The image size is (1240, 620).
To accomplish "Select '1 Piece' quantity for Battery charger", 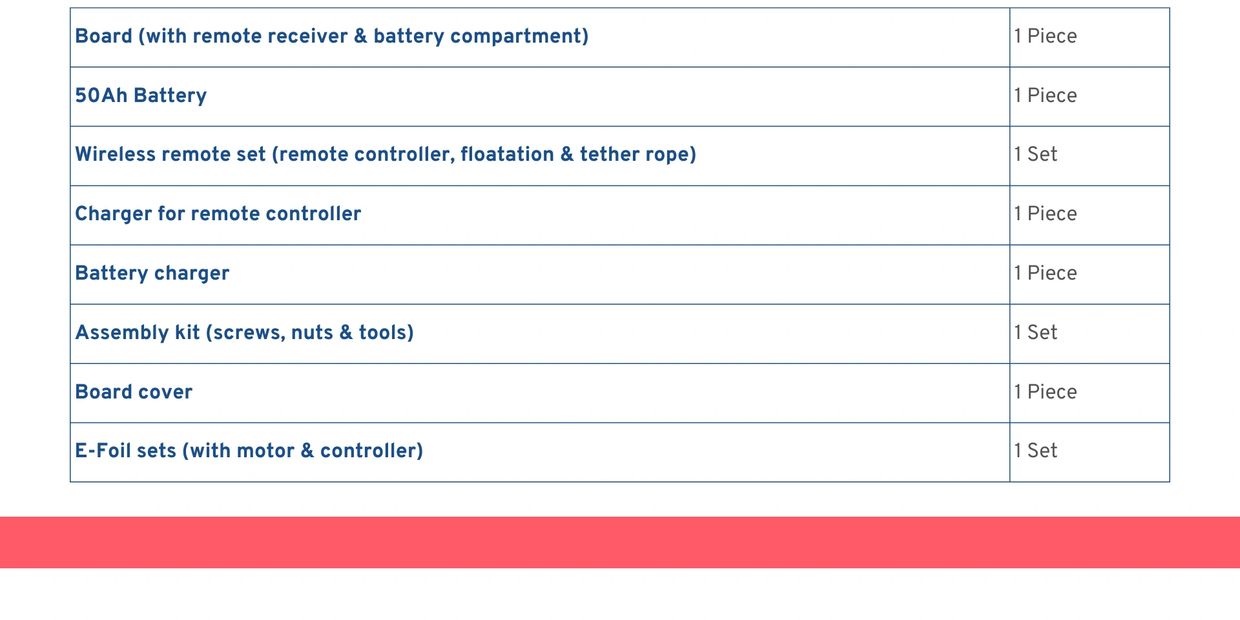I will (1045, 273).
